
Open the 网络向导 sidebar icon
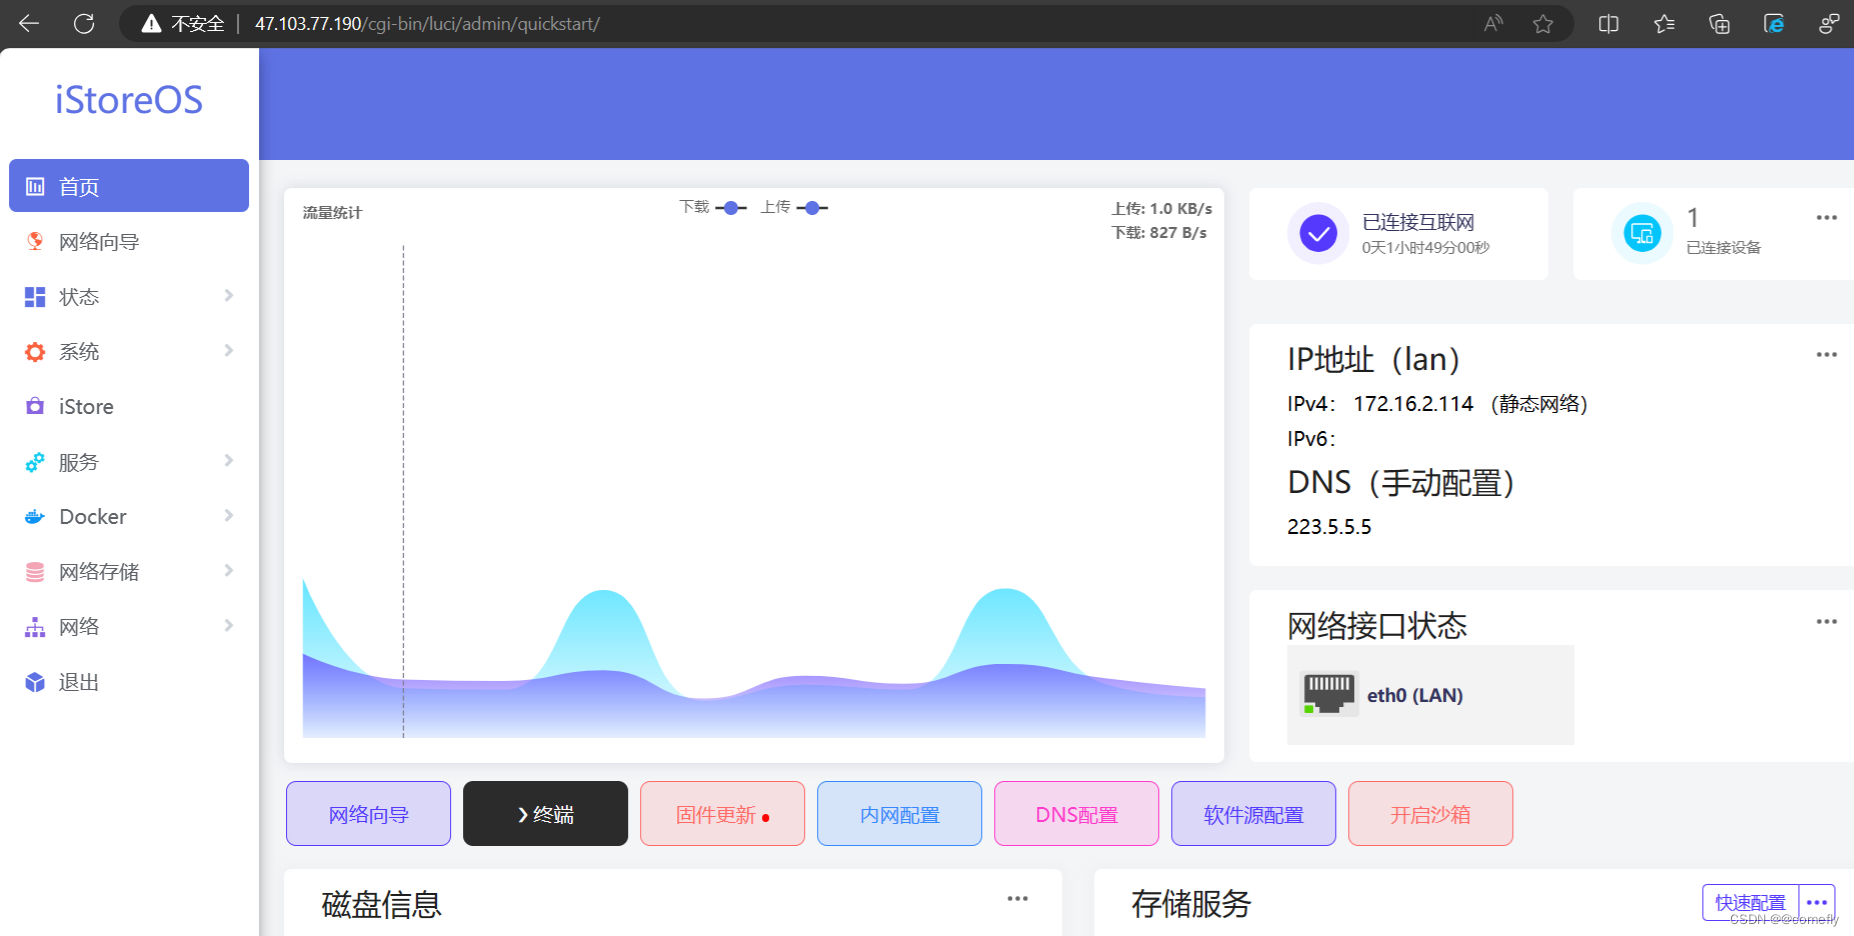point(35,241)
